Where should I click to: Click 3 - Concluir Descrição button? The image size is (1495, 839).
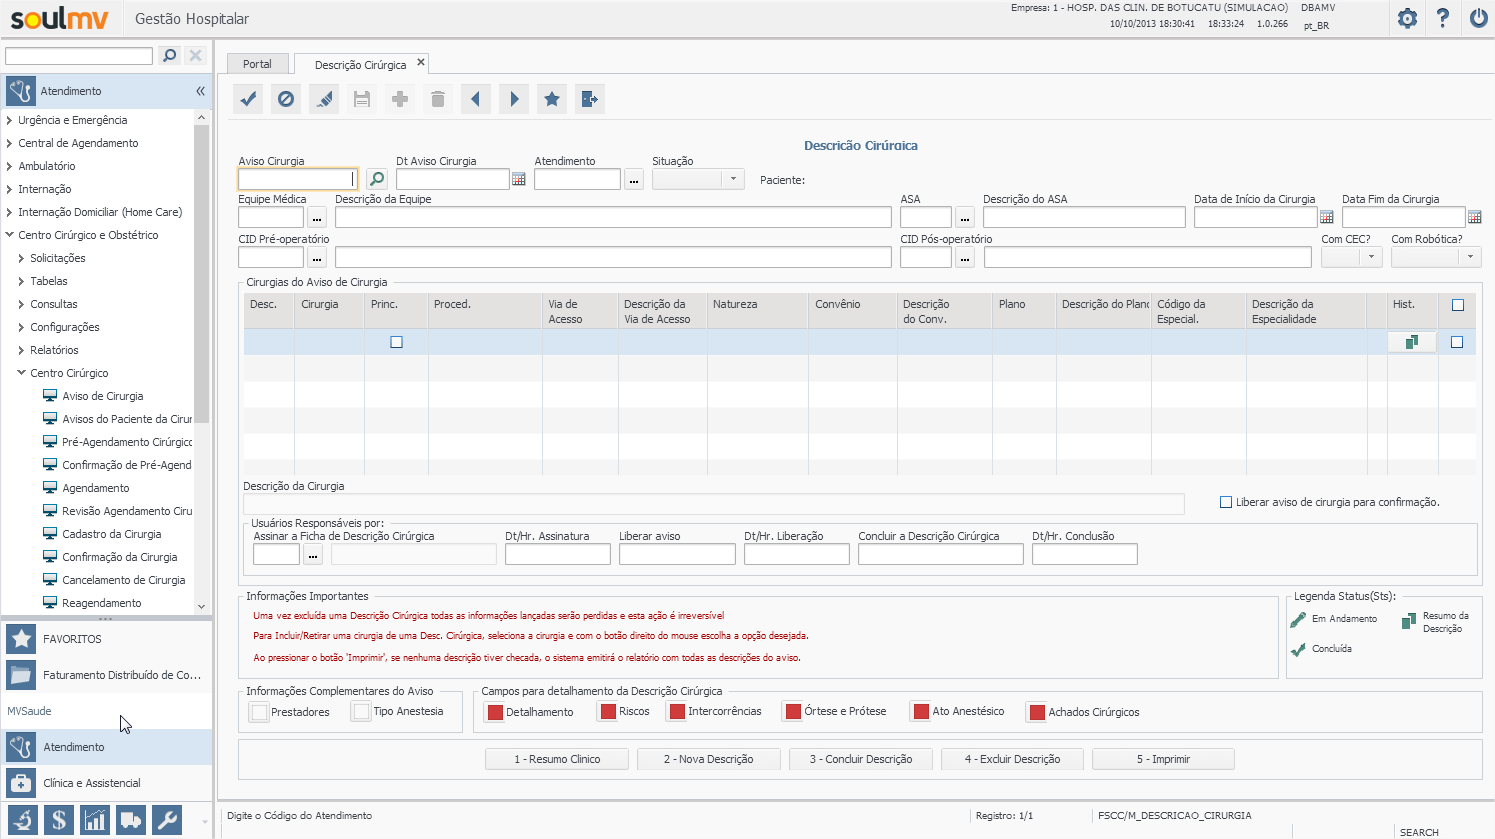860,759
